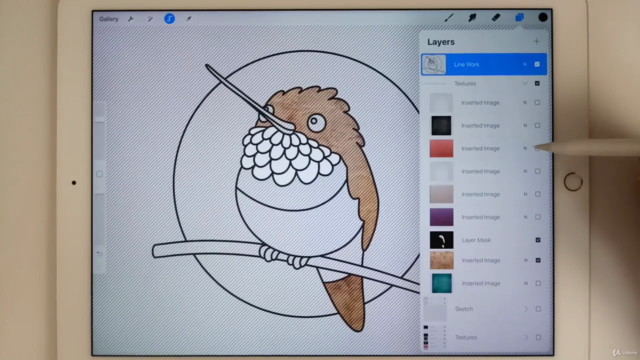Viewport: 640px width, 360px height.
Task: Open blend mode of purple Inserted Image layer
Action: [x=525, y=217]
